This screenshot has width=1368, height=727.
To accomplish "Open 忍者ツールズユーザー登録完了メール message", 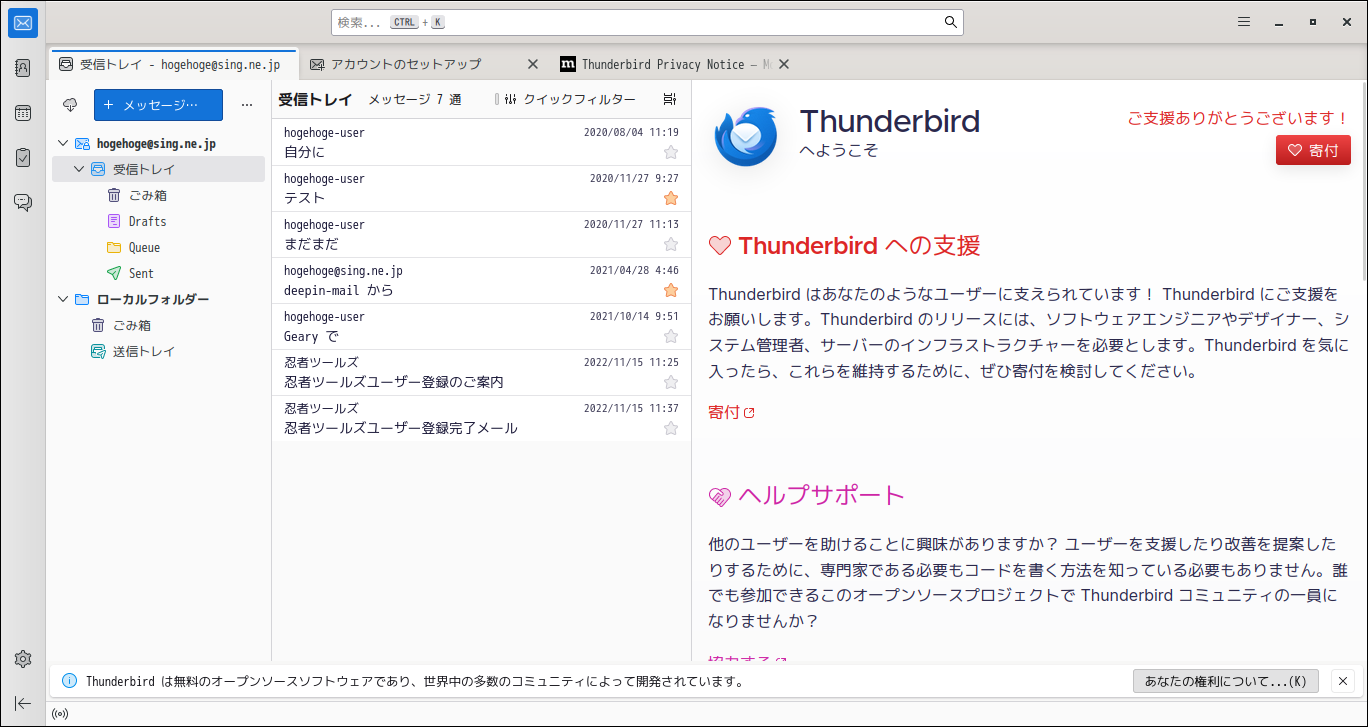I will pos(481,418).
